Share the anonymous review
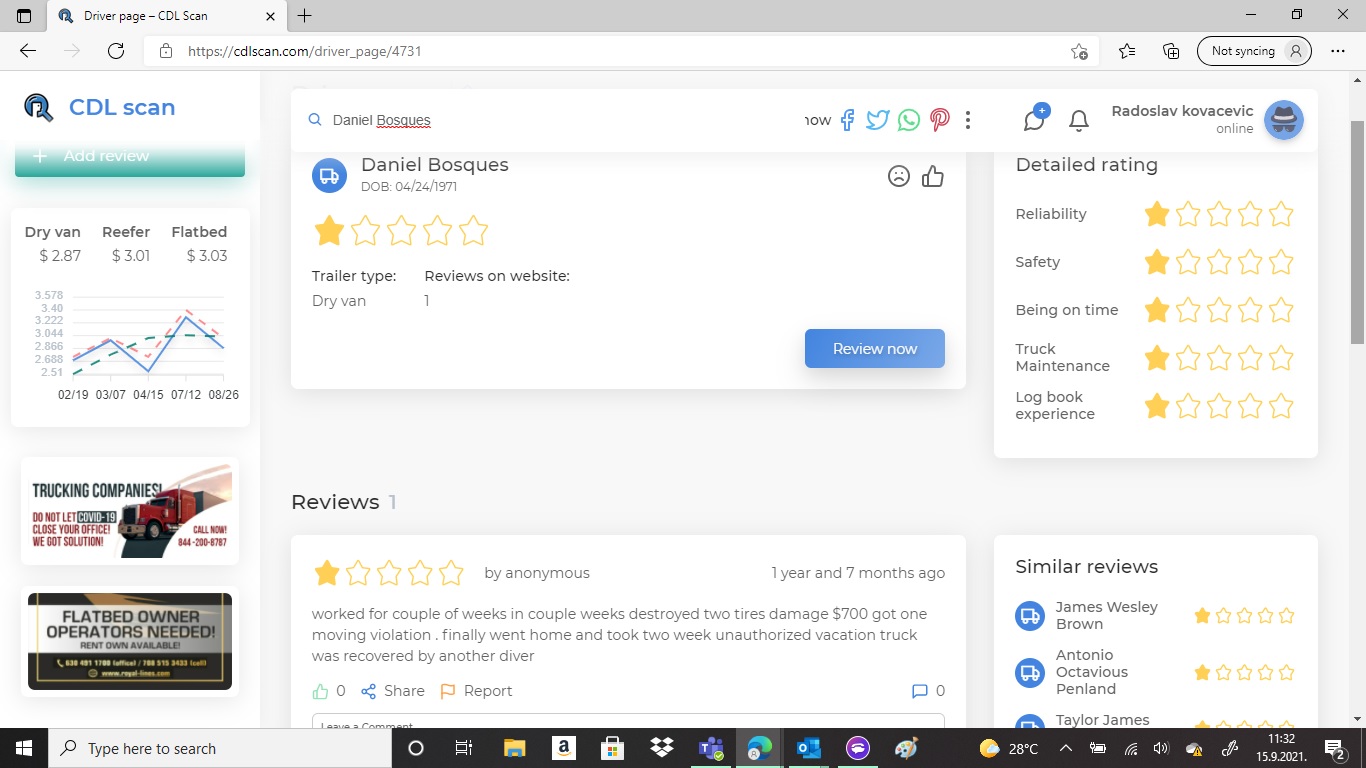Viewport: 1366px width, 768px height. [393, 691]
